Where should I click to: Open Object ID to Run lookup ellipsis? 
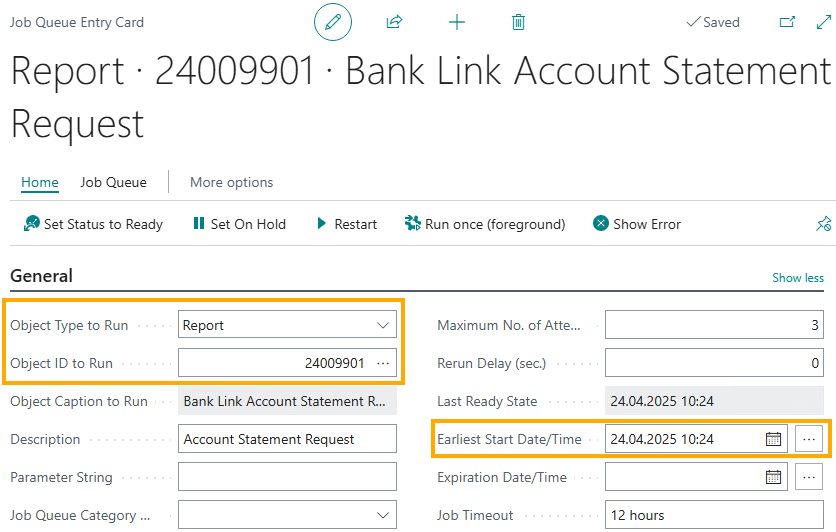point(383,363)
